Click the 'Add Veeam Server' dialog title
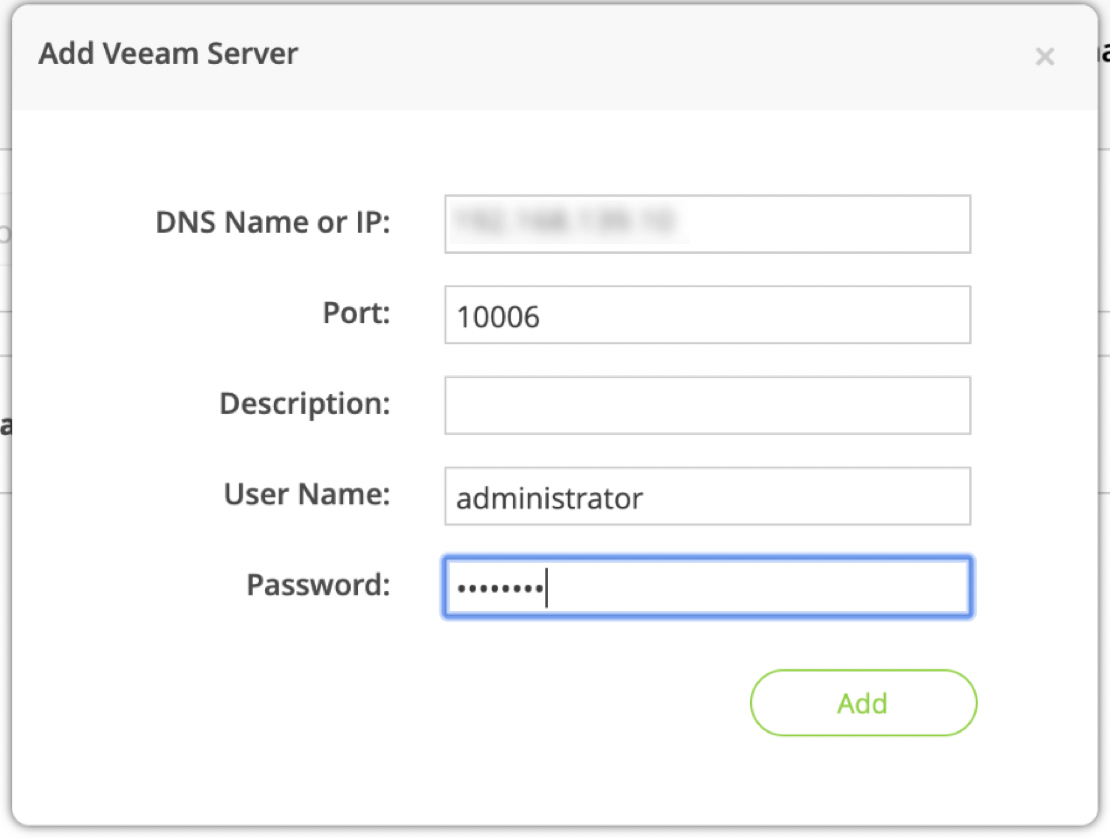Viewport: 1110px width, 838px height. tap(168, 54)
